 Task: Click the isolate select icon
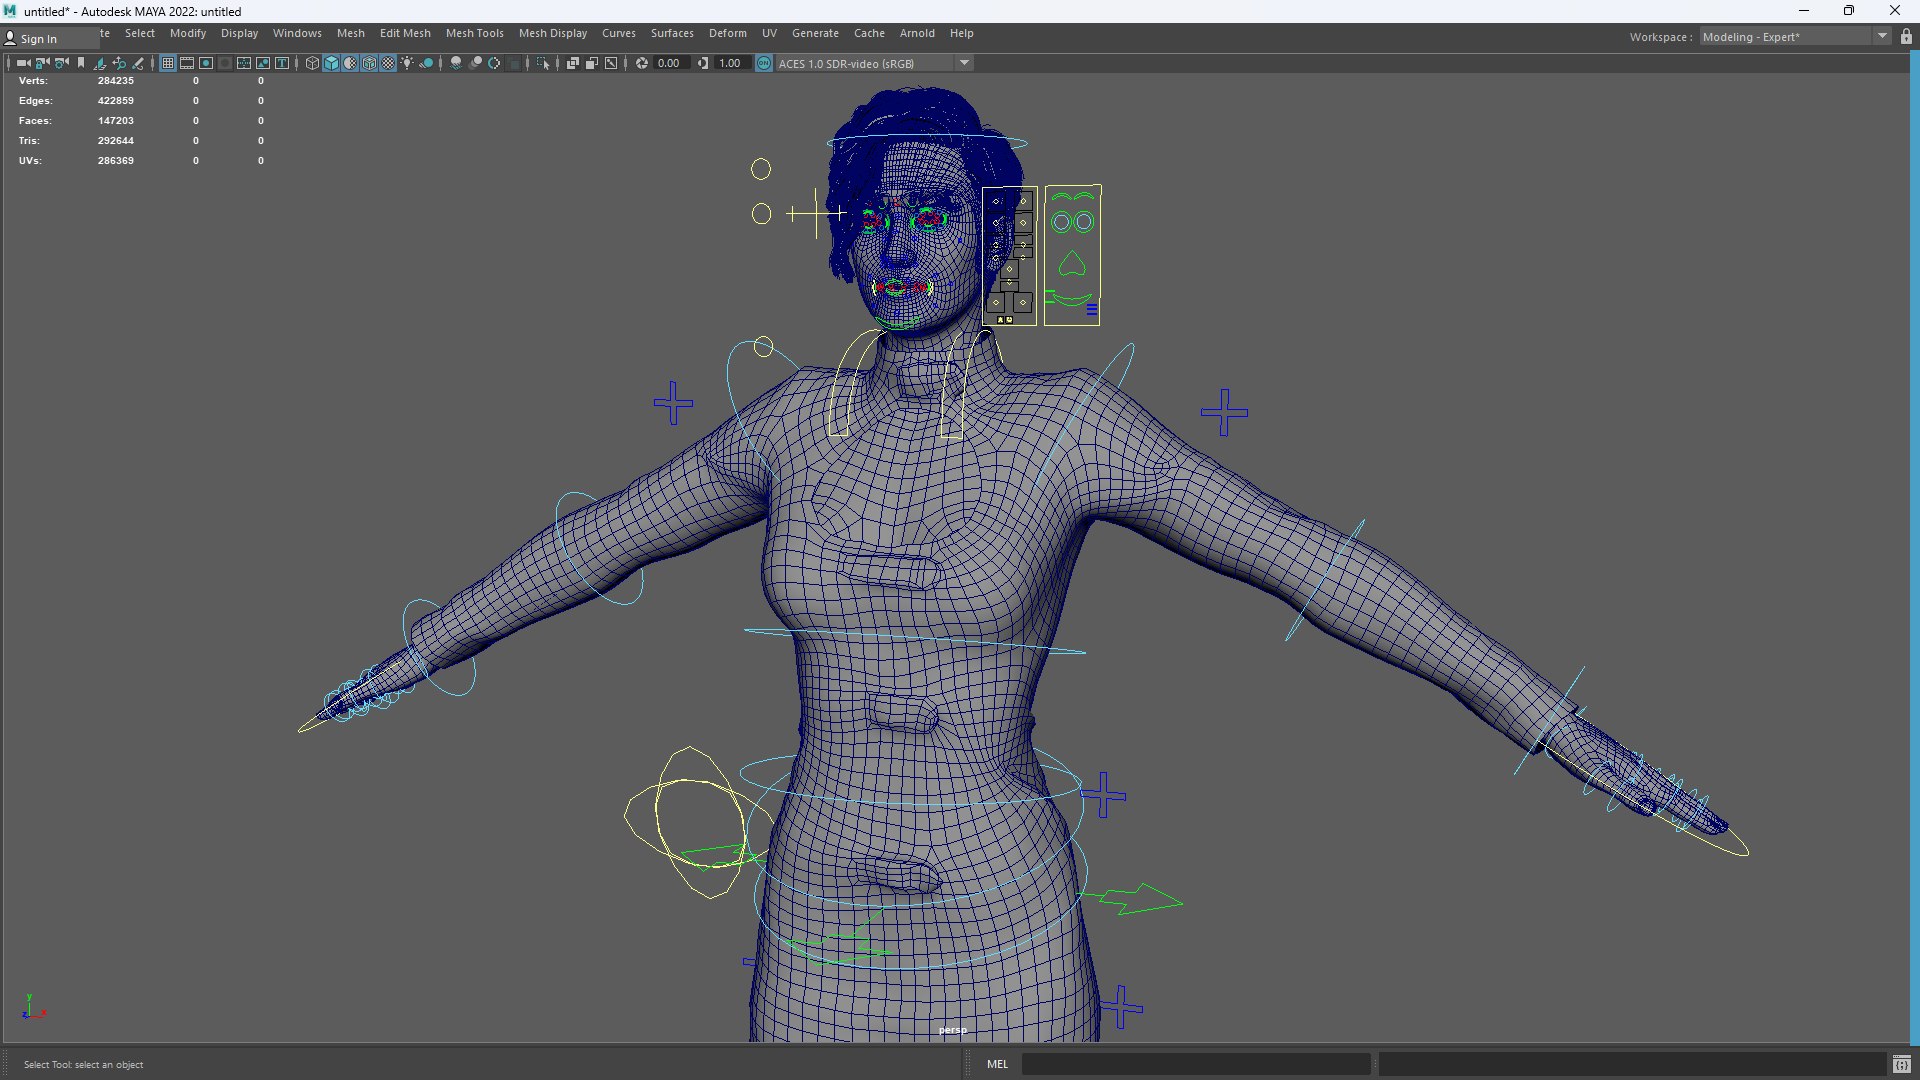point(543,63)
